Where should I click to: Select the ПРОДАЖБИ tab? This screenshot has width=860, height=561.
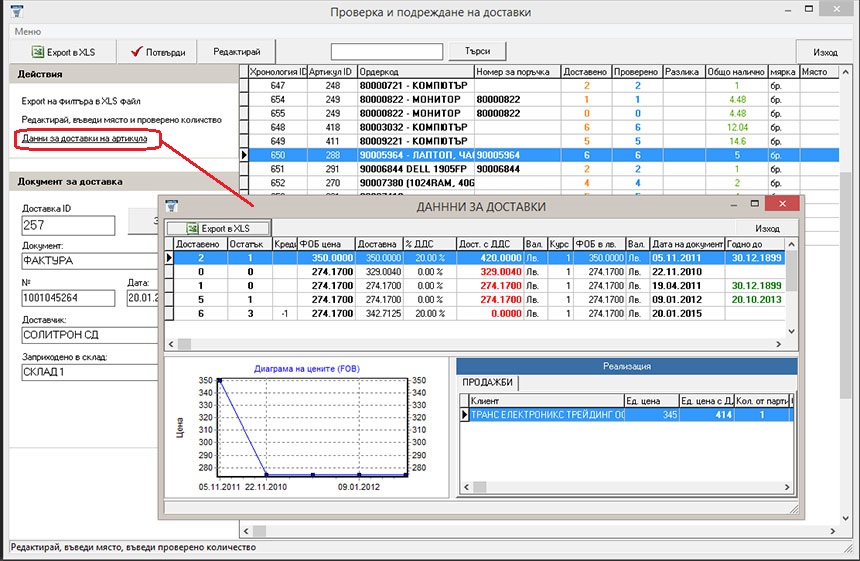pyautogui.click(x=487, y=382)
